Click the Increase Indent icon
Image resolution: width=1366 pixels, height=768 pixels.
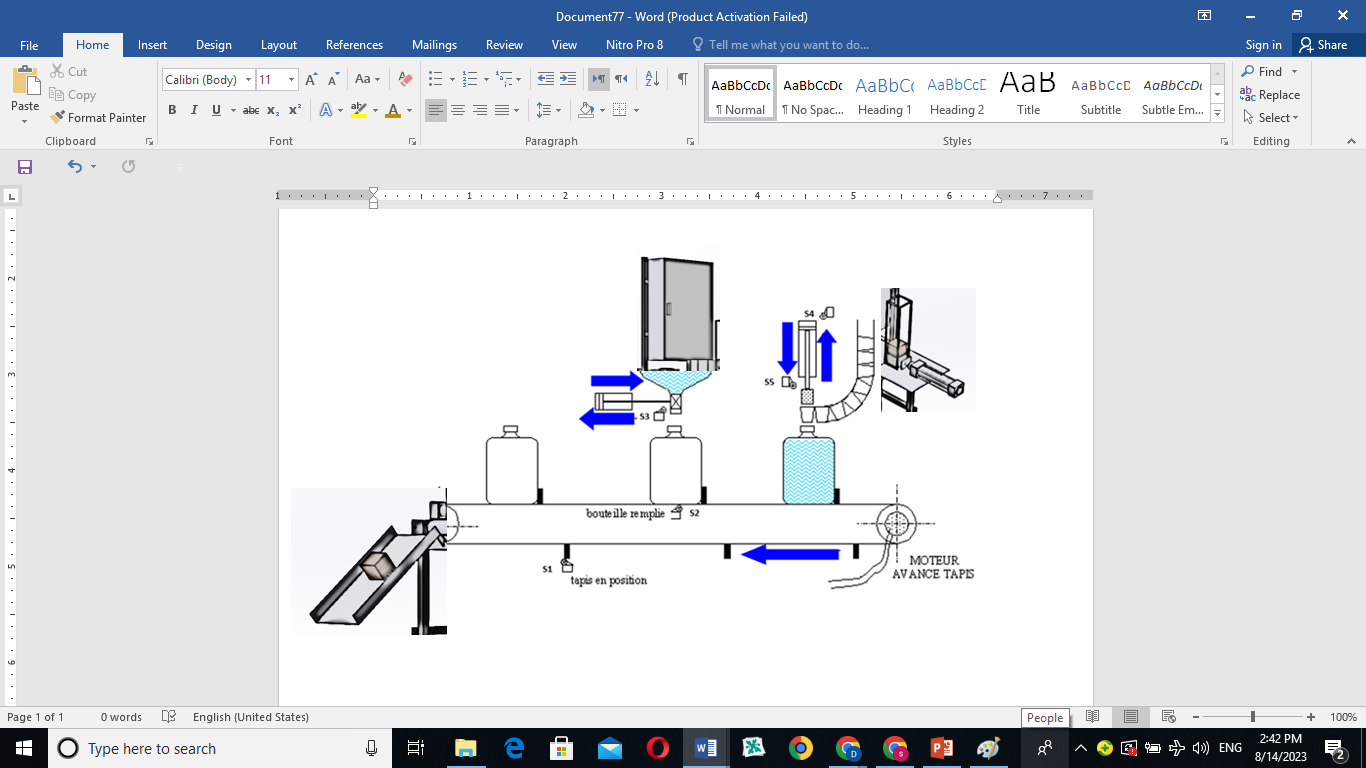(x=568, y=79)
